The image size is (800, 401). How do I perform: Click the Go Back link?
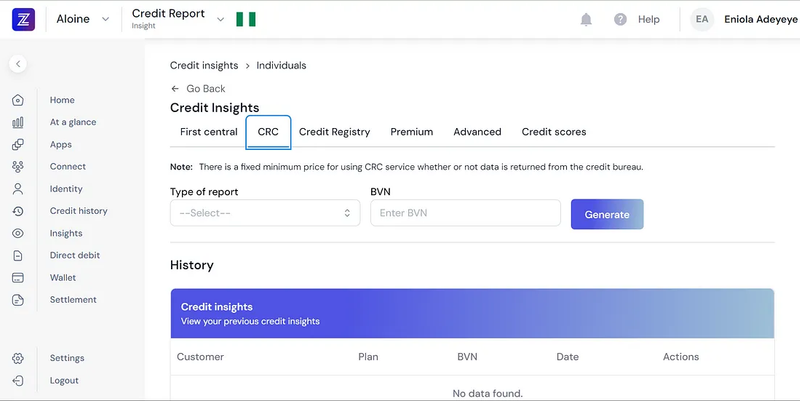(x=198, y=89)
